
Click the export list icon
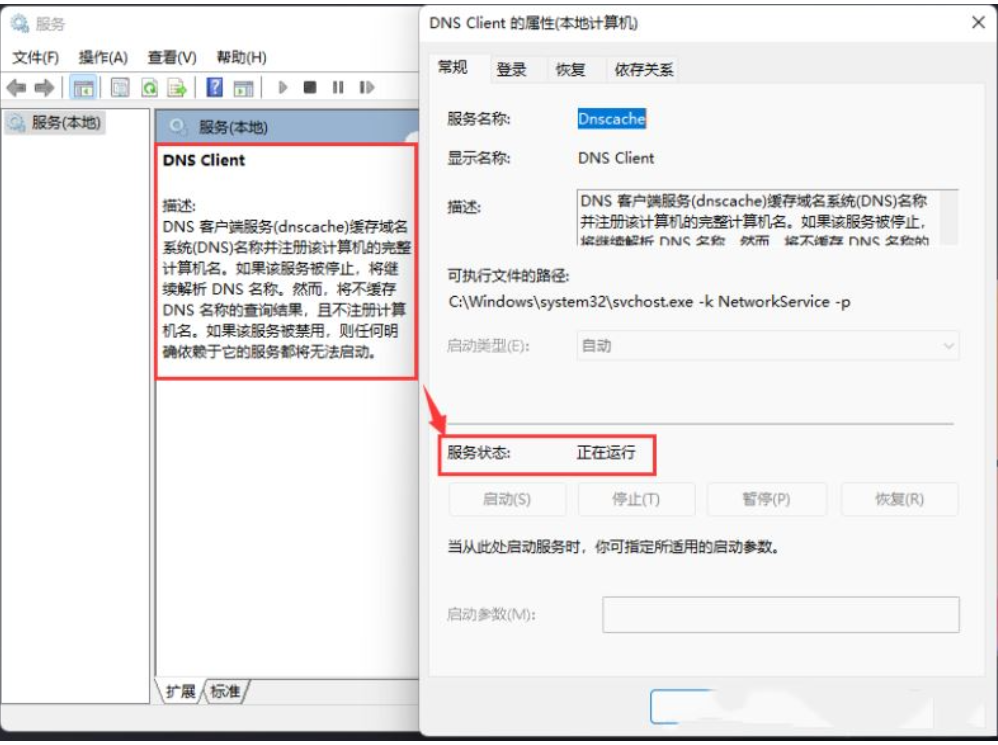179,85
